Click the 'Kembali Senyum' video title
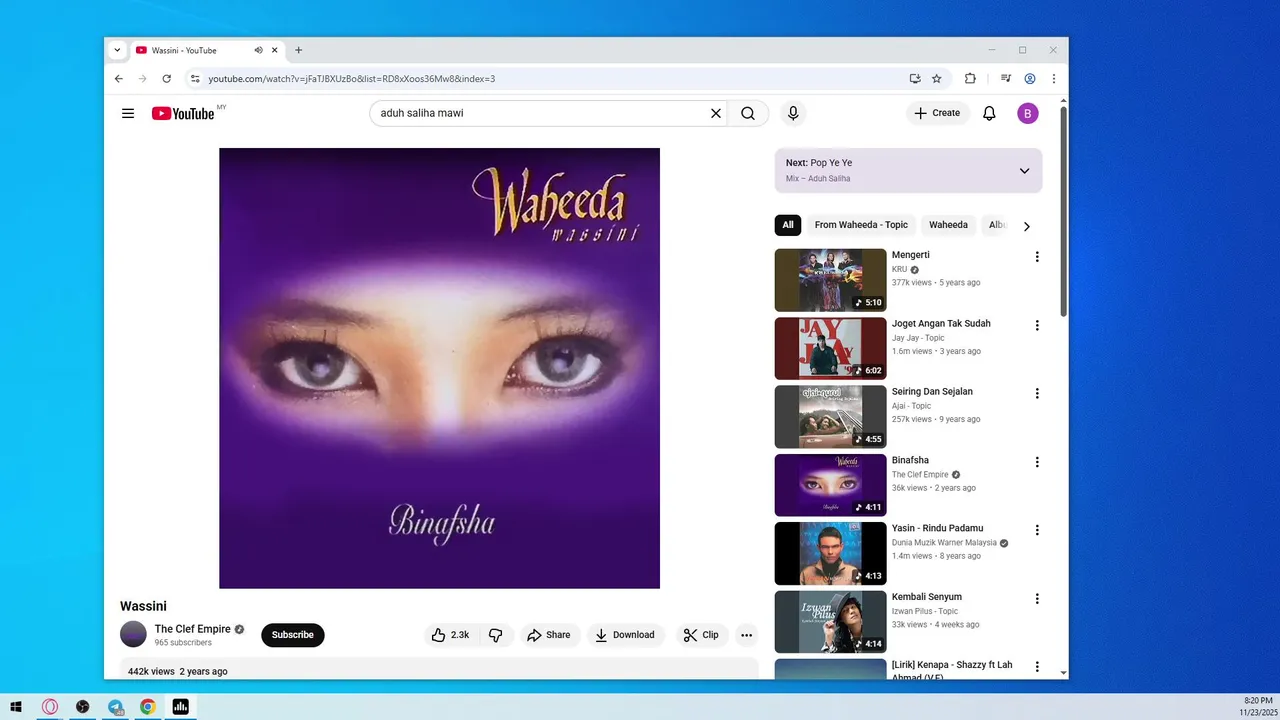1280x720 pixels. point(927,597)
